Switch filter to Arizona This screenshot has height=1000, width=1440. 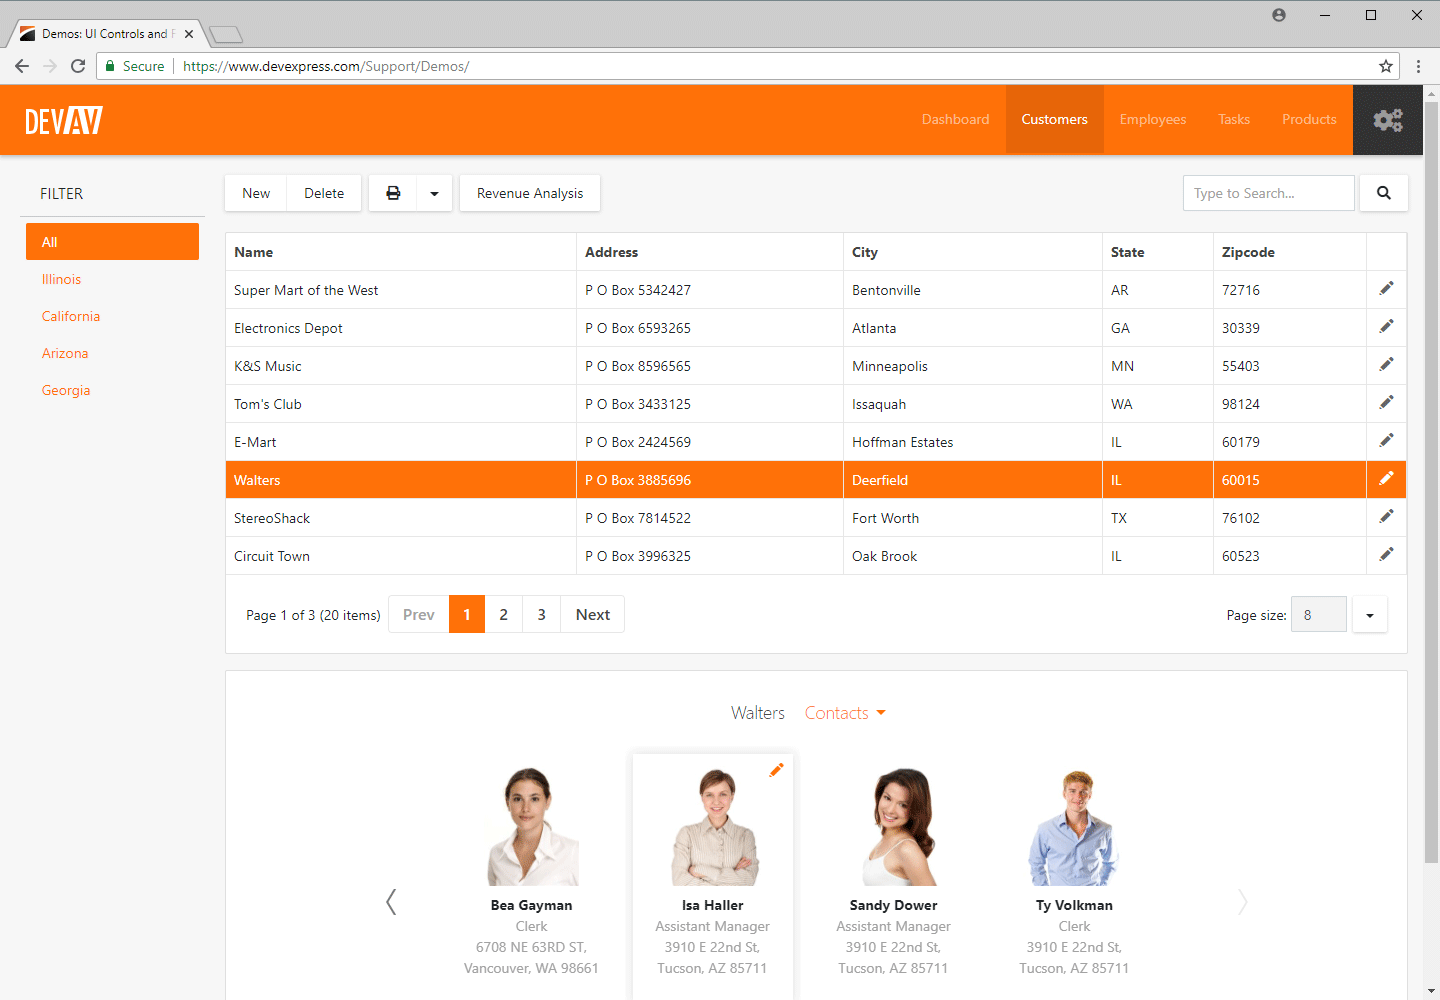pos(65,353)
